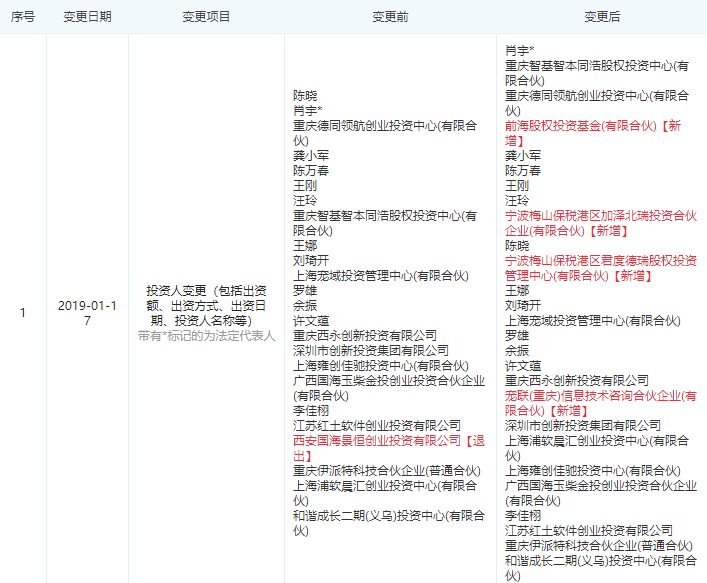Click the 变更后 column header
707x583 pixels.
click(602, 17)
